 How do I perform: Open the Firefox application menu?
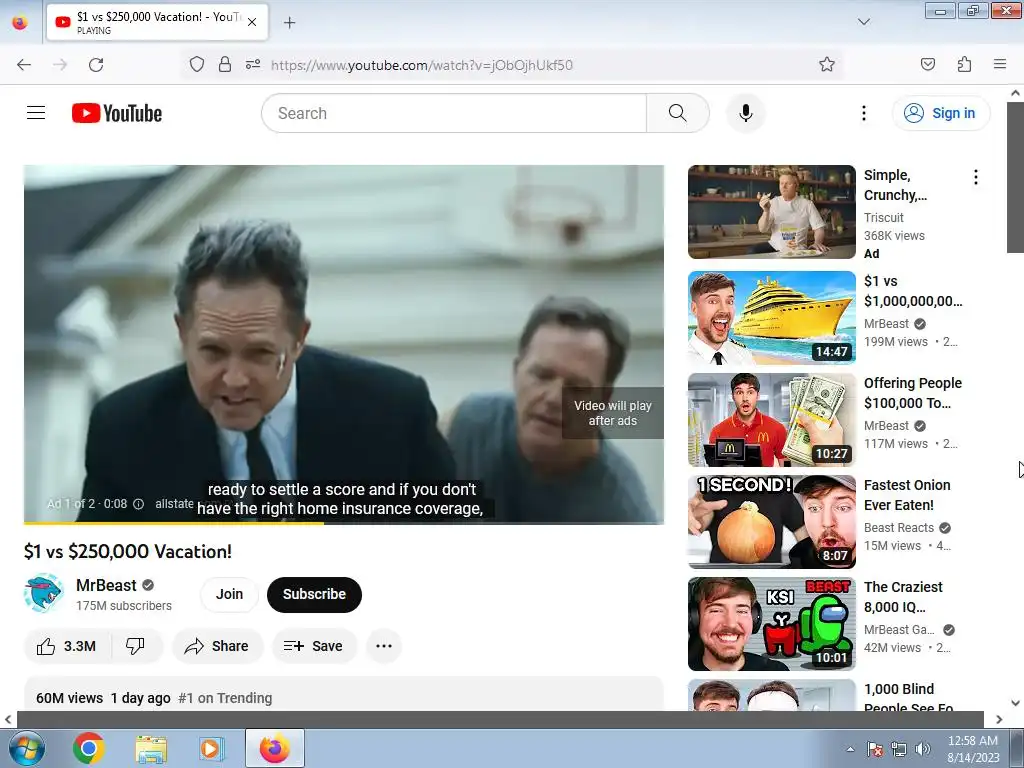[x=1000, y=64]
